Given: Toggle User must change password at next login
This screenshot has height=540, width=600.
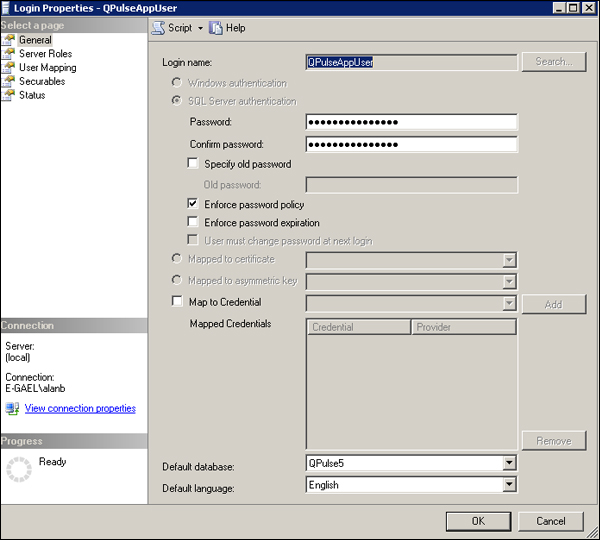Looking at the screenshot, I should pyautogui.click(x=193, y=240).
